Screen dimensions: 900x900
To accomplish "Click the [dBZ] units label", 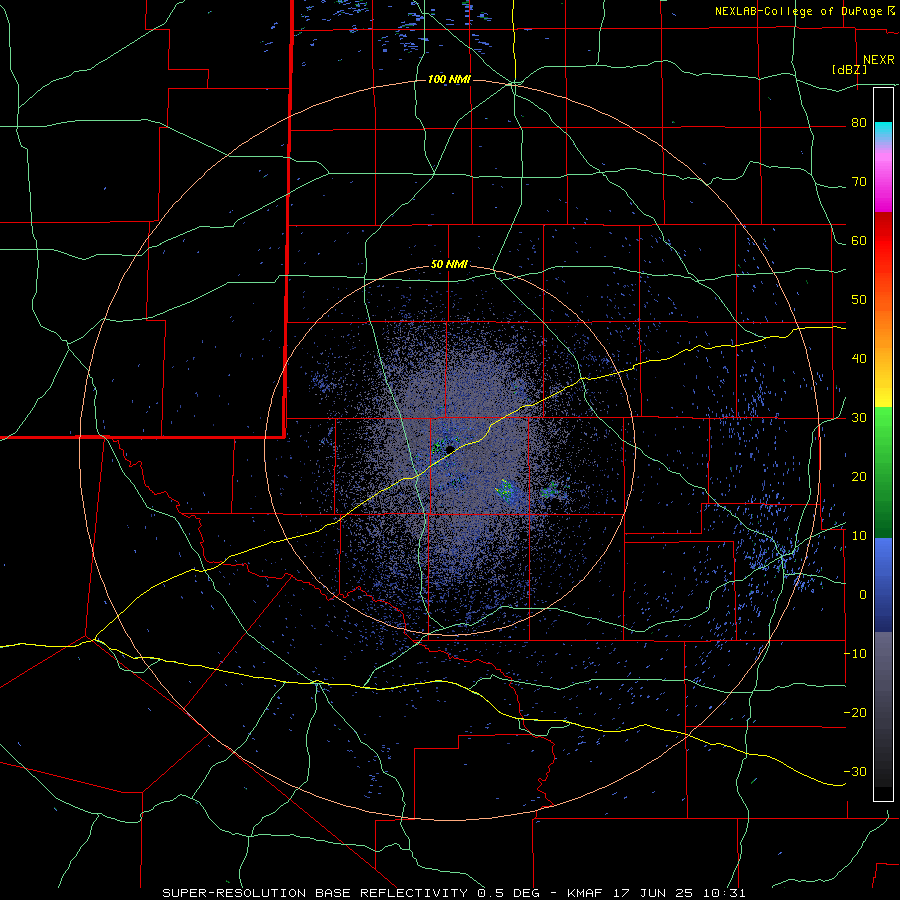I will click(x=849, y=70).
